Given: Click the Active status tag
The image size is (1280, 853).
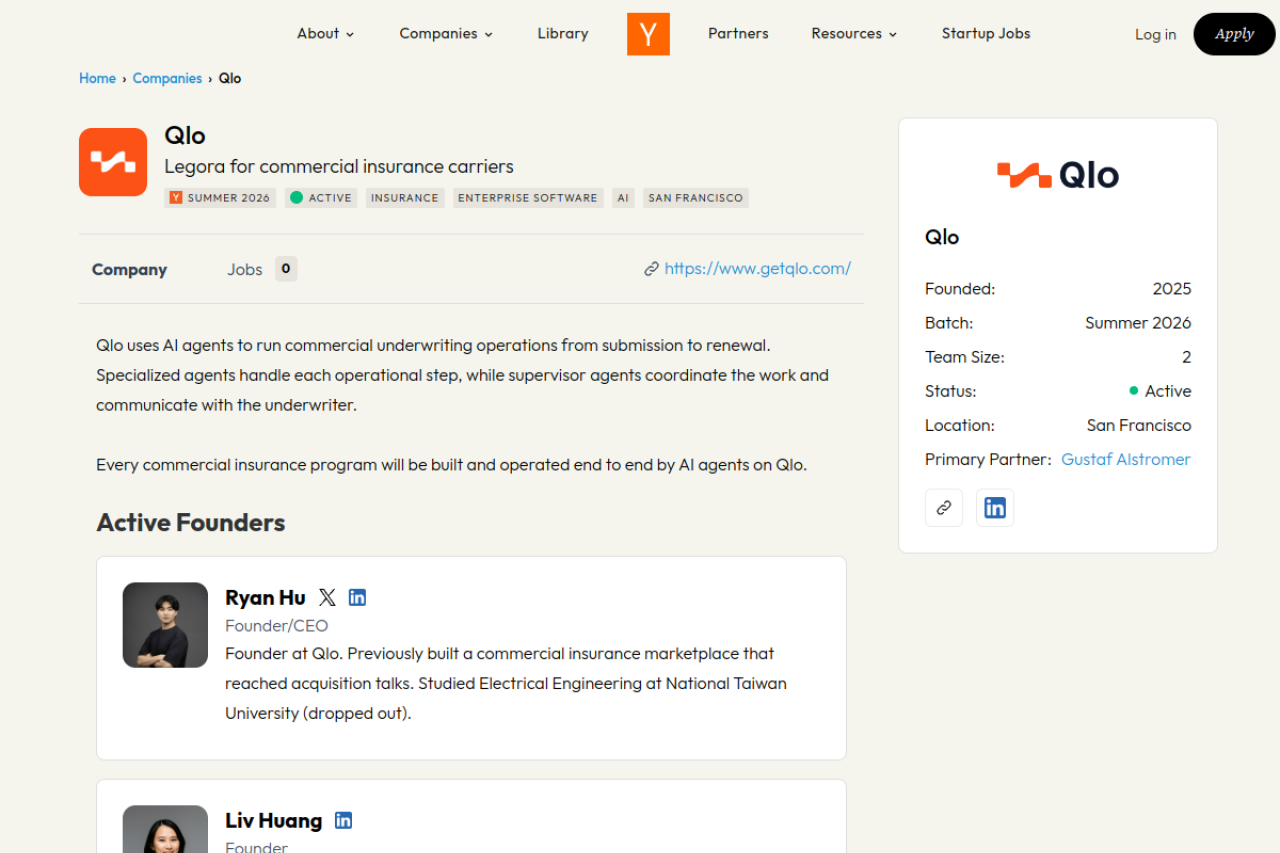Looking at the screenshot, I should 321,198.
